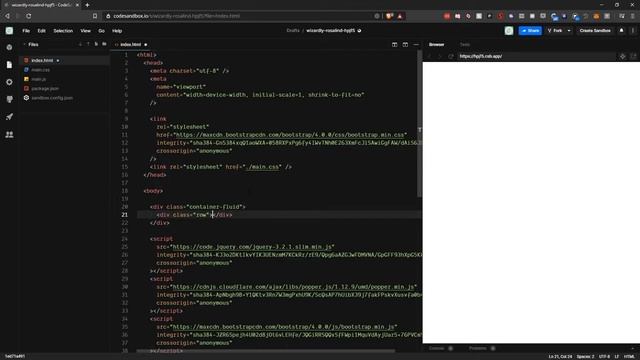Open the File menu
This screenshot has width=640, height=360.
coord(26,31)
